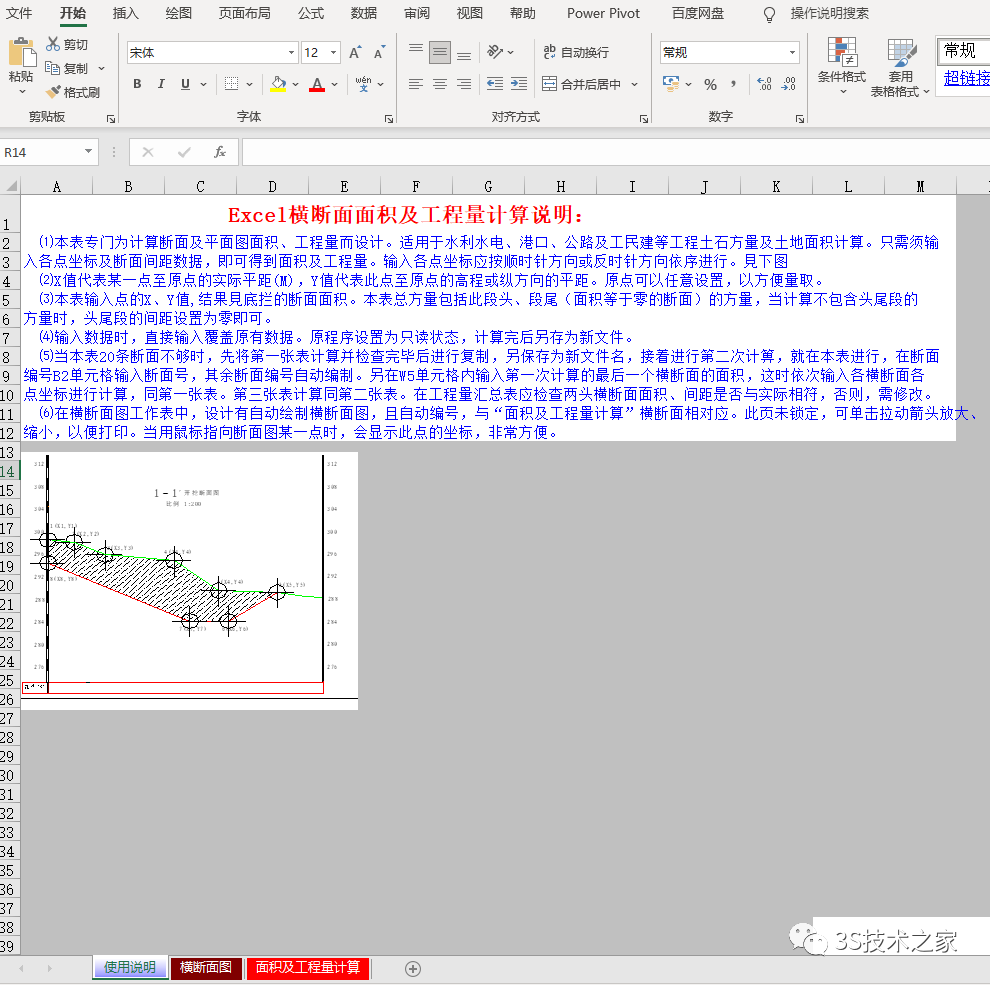
Task: Add new sheet with plus icon
Action: click(x=413, y=969)
